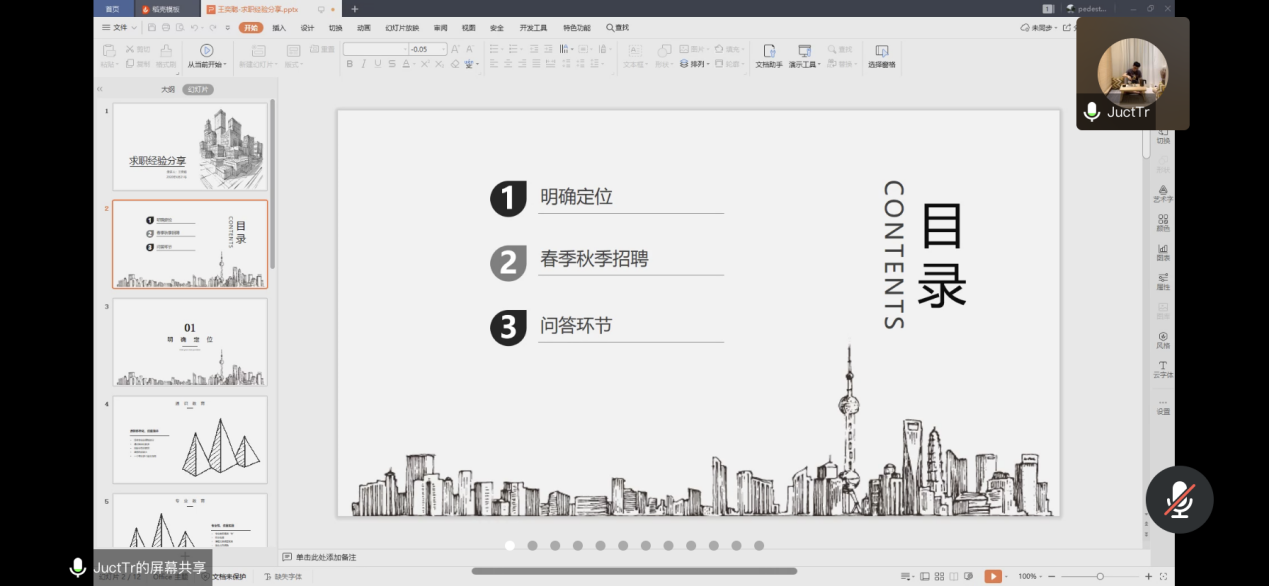Screen dimensions: 1269x586
Task: Toggle the 幻灯片 thumbnail view in slide panel
Action: [x=198, y=89]
